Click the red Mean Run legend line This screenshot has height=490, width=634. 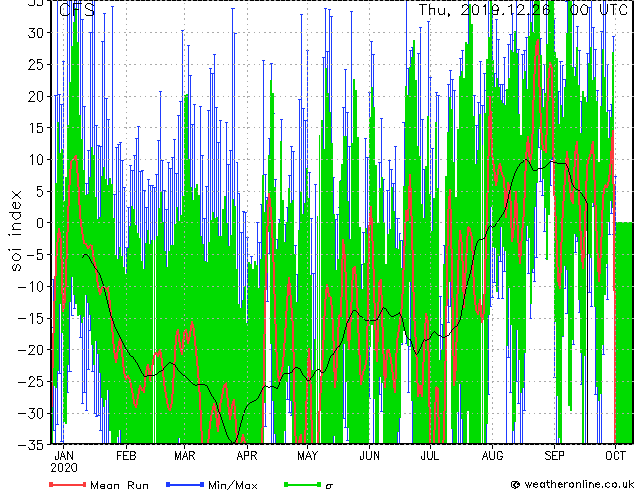(x=68, y=484)
